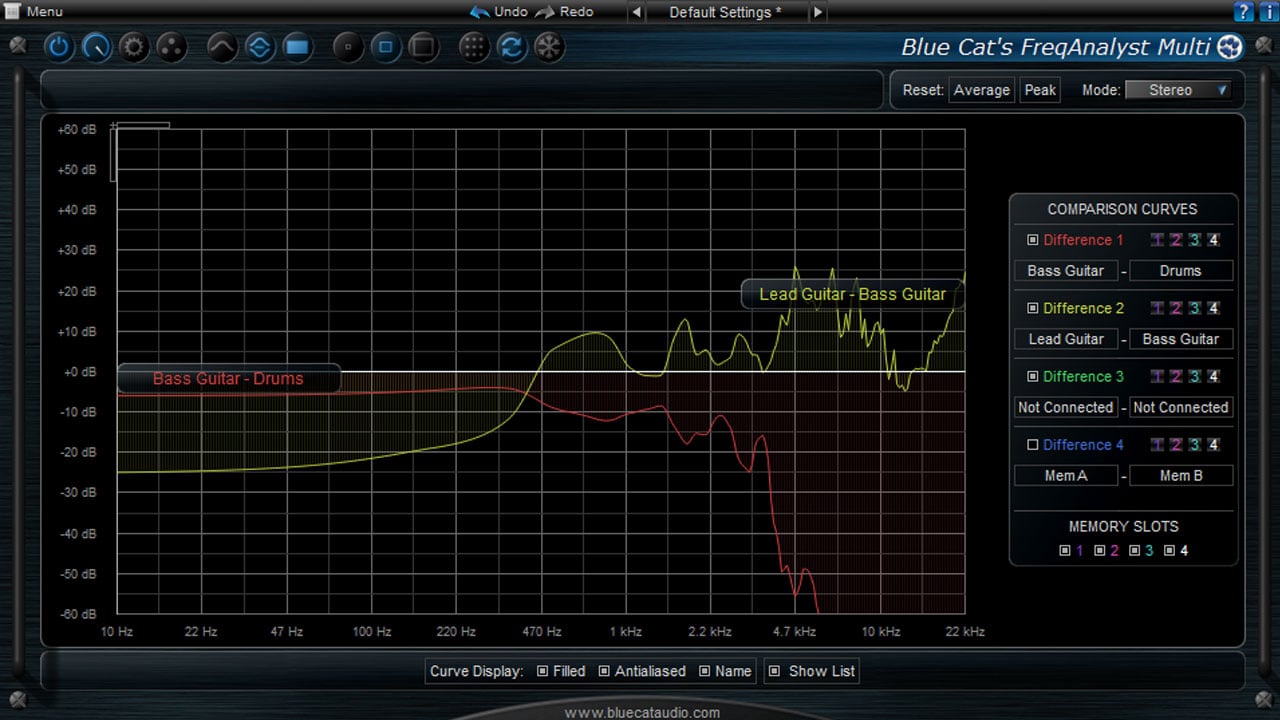The width and height of the screenshot is (1280, 720).
Task: Reset the Peak curves
Action: pyautogui.click(x=1040, y=90)
